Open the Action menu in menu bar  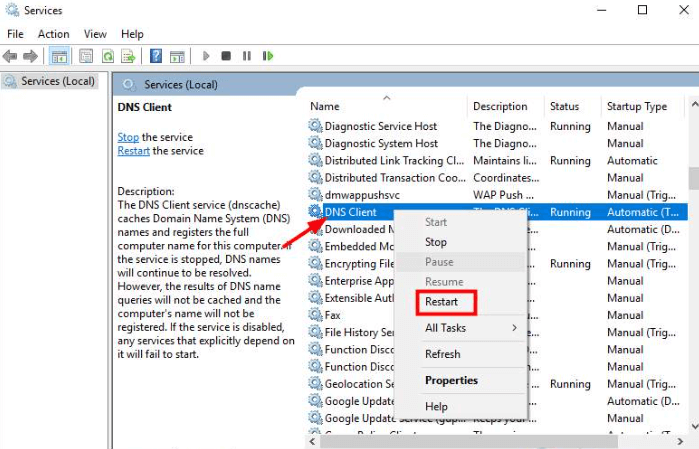pos(54,34)
